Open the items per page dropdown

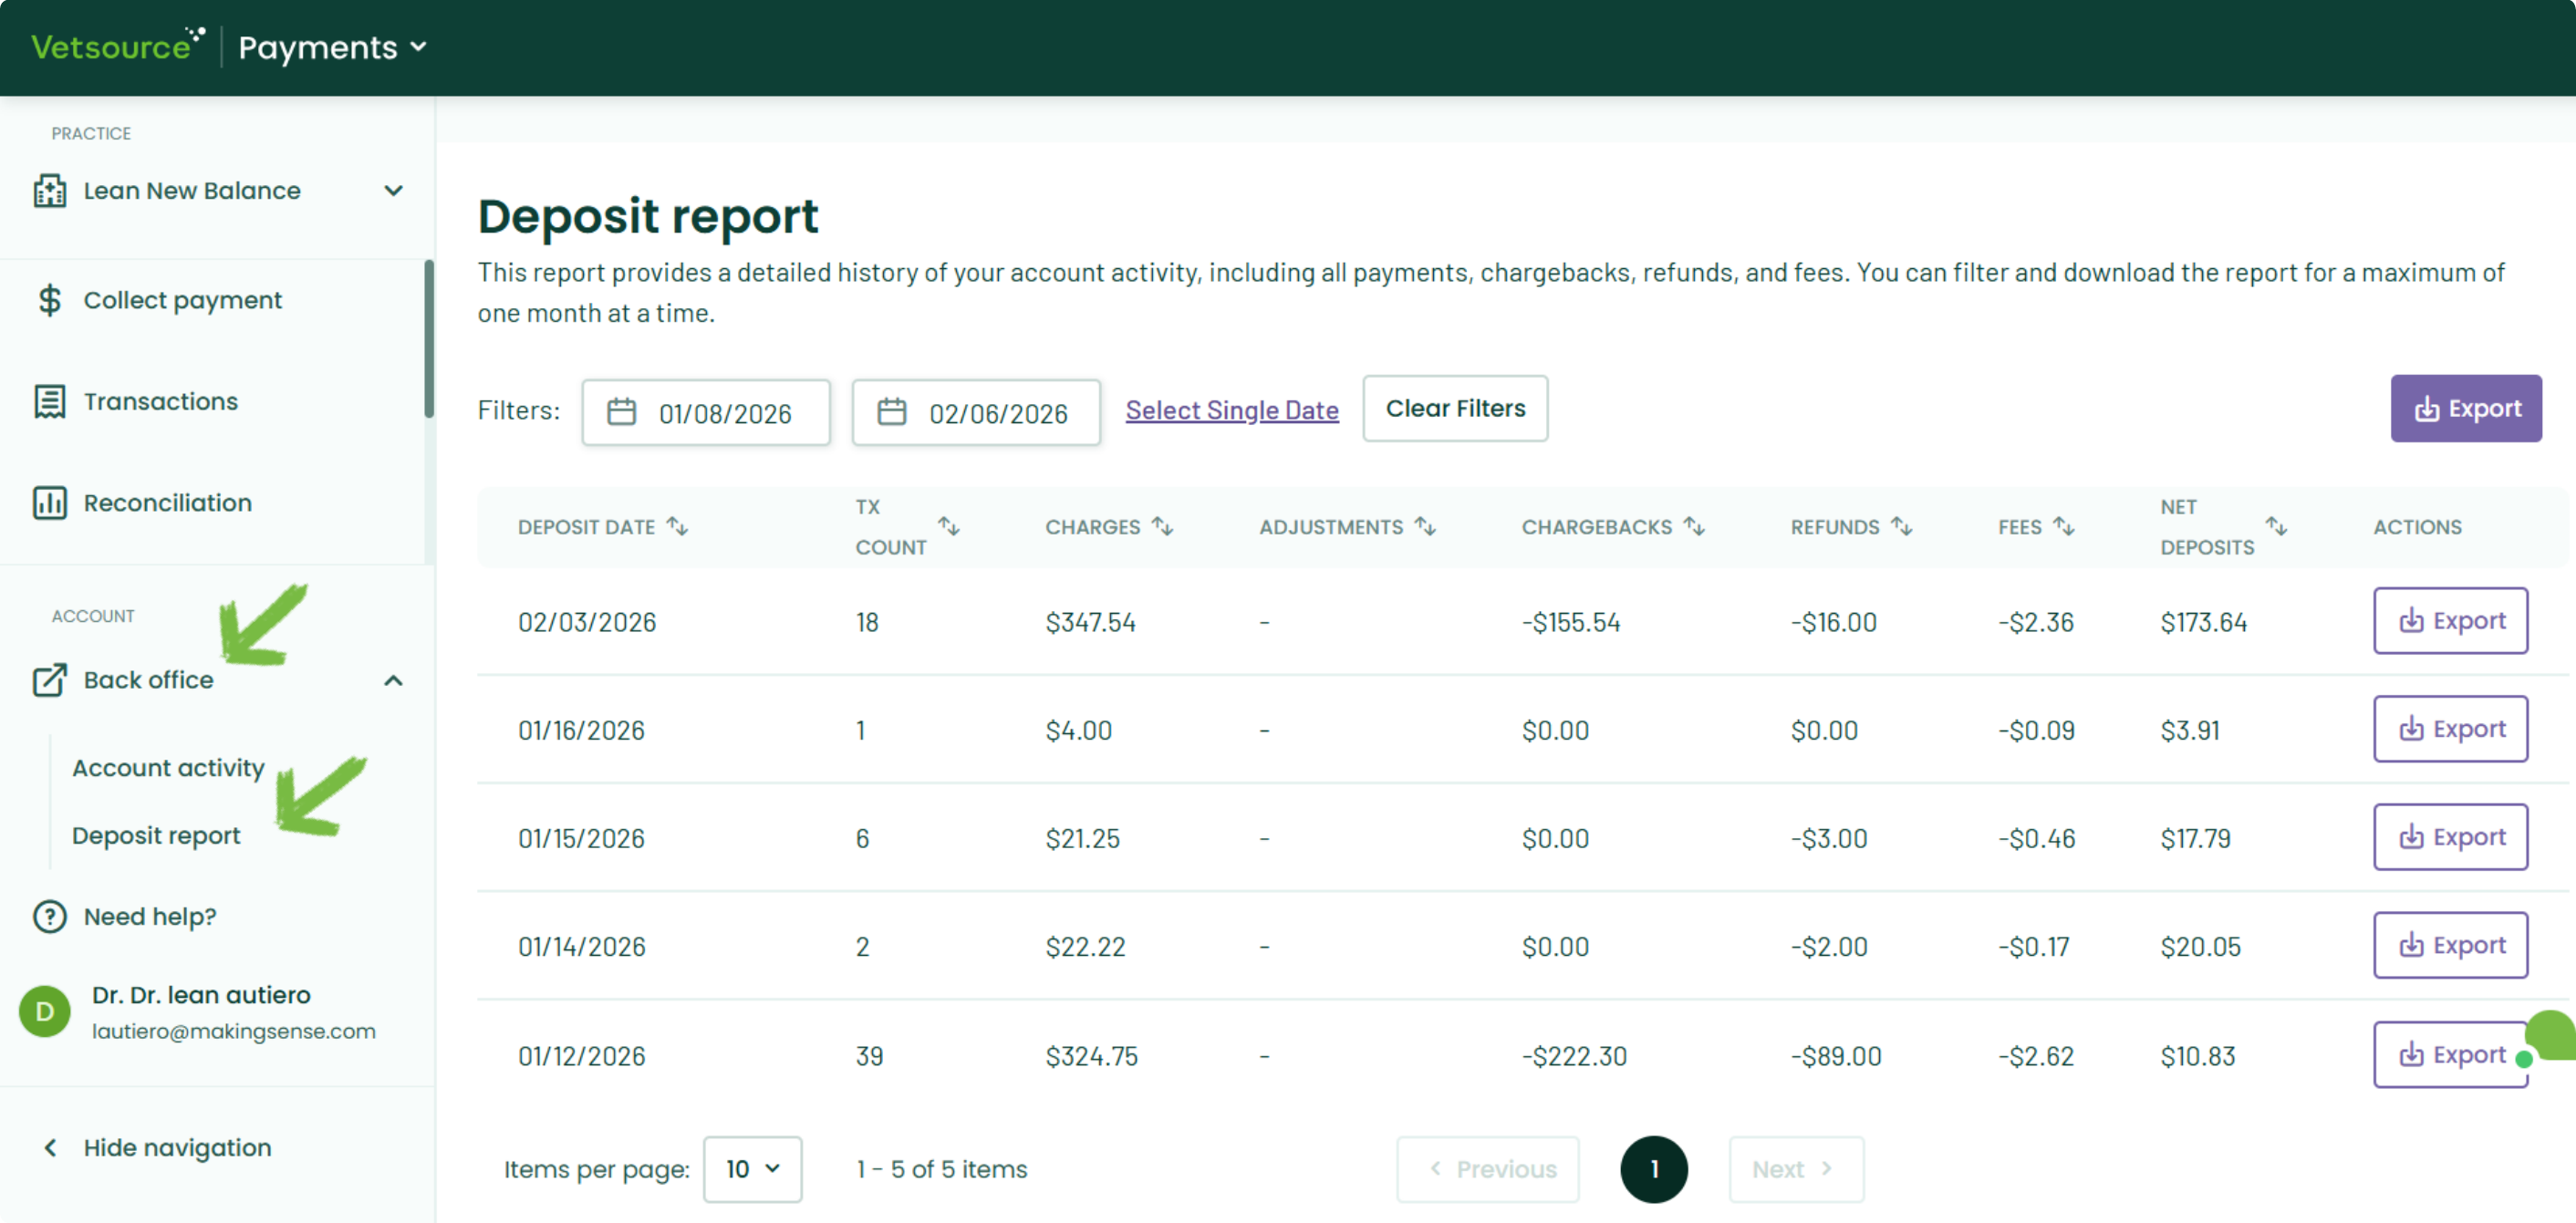pyautogui.click(x=752, y=1168)
